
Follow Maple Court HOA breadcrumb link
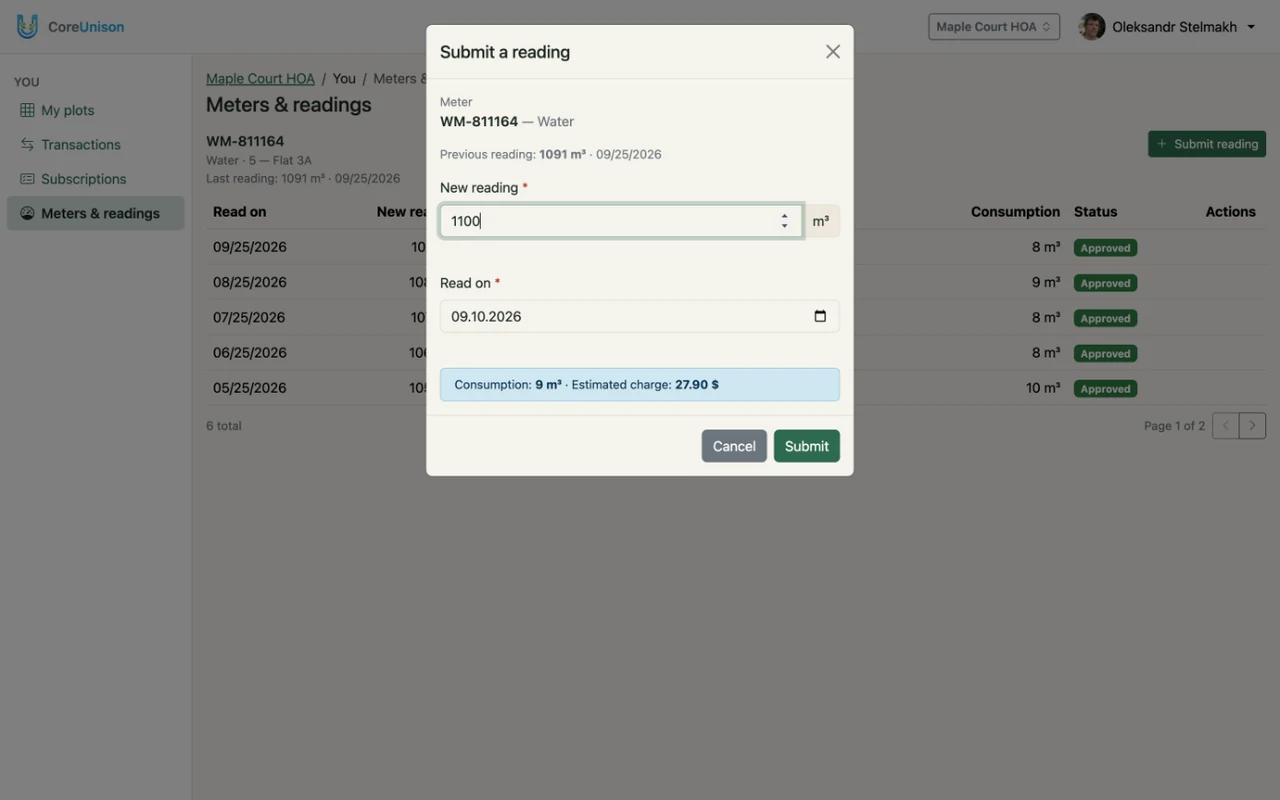(x=260, y=78)
